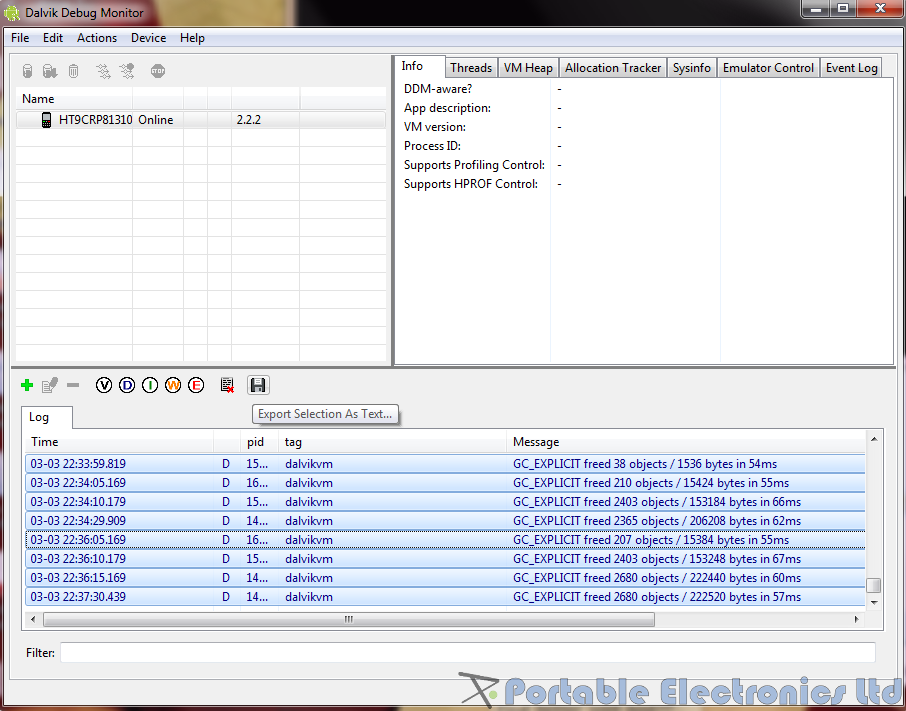This screenshot has height=711, width=906.
Task: Switch to the Event Log tab
Action: pyautogui.click(x=851, y=68)
